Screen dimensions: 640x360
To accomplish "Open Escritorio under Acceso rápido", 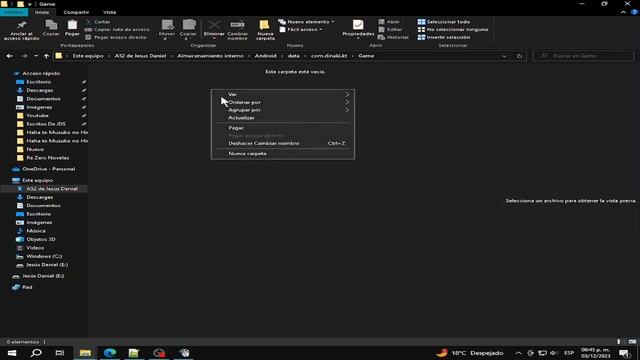I will coord(38,82).
